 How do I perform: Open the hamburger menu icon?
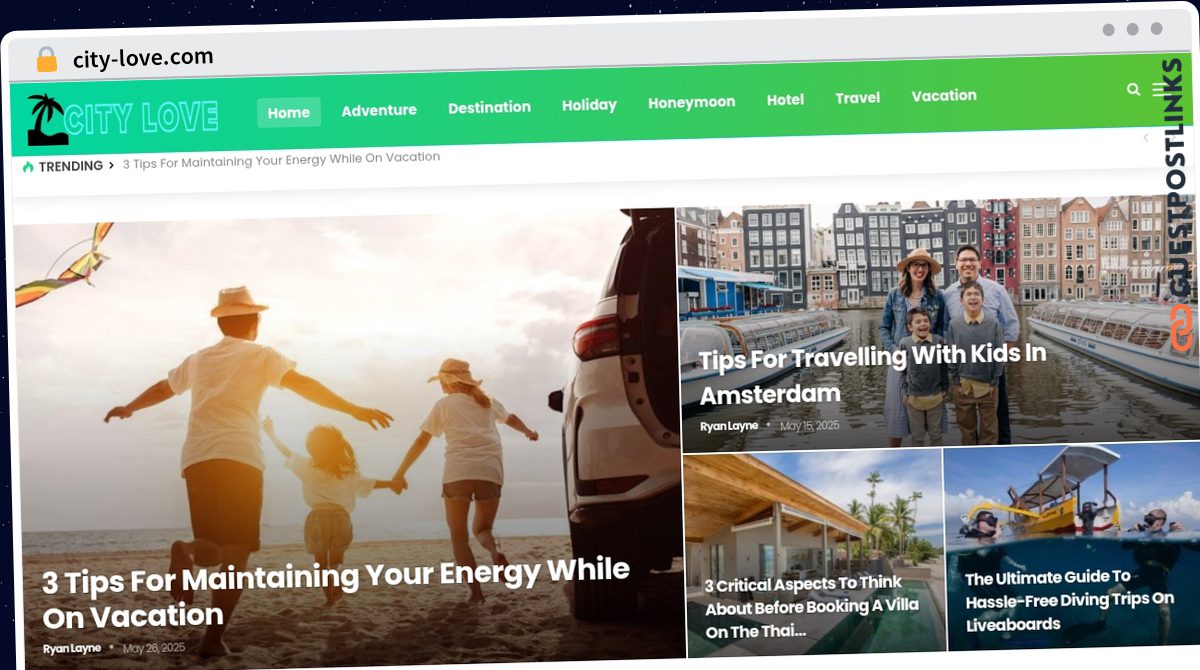(1157, 89)
